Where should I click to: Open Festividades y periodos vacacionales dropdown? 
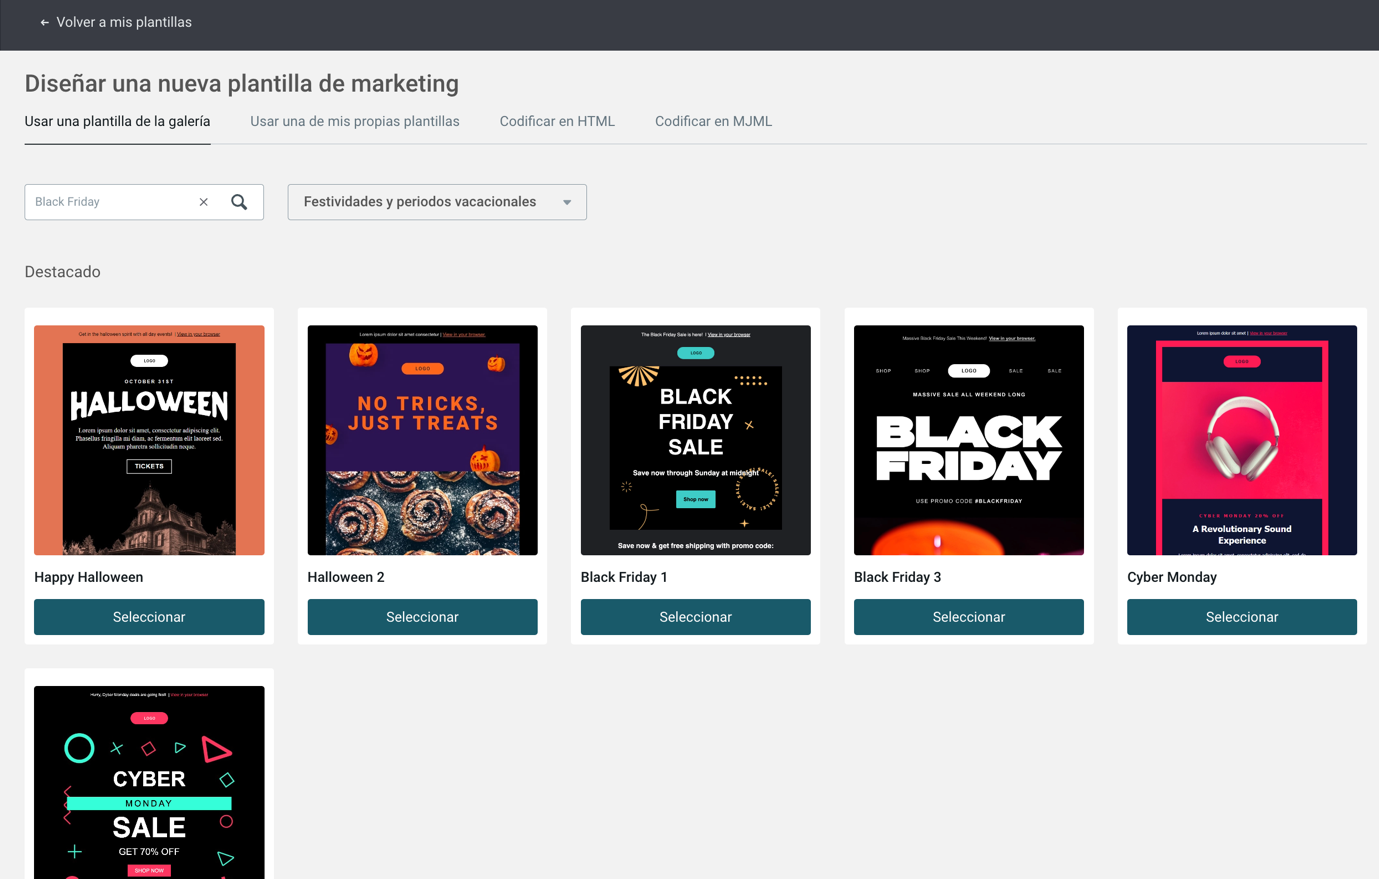[x=438, y=202]
